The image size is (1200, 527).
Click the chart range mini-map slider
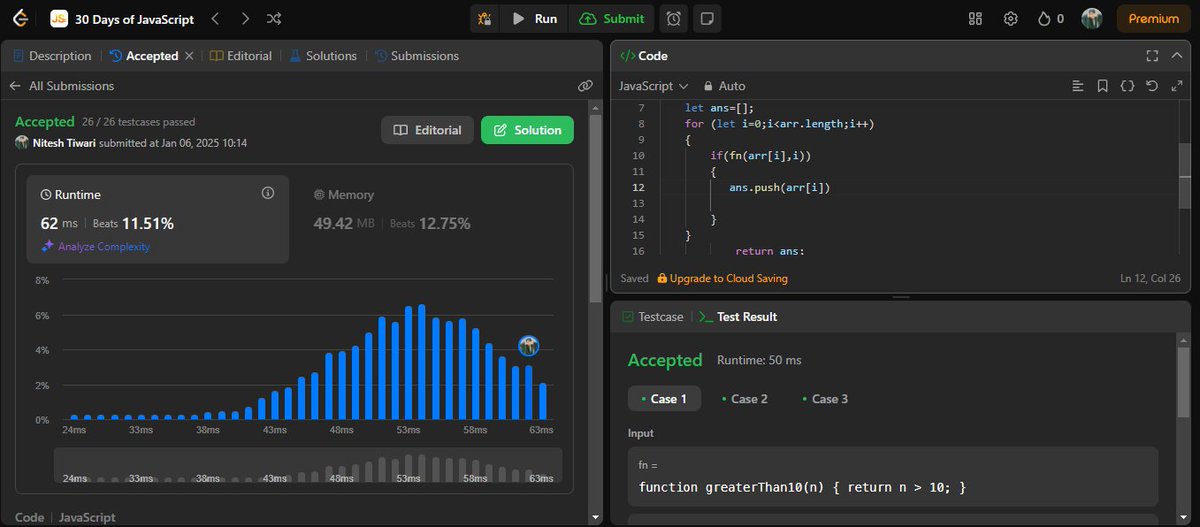[307, 466]
